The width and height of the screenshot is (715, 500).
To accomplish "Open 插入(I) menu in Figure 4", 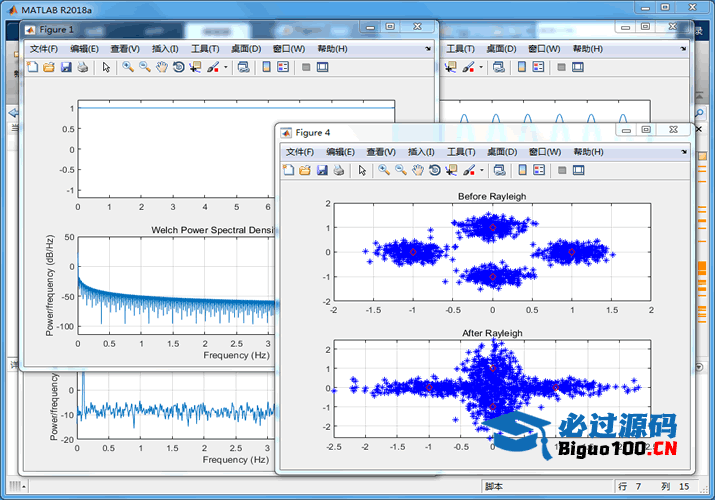I will (421, 152).
